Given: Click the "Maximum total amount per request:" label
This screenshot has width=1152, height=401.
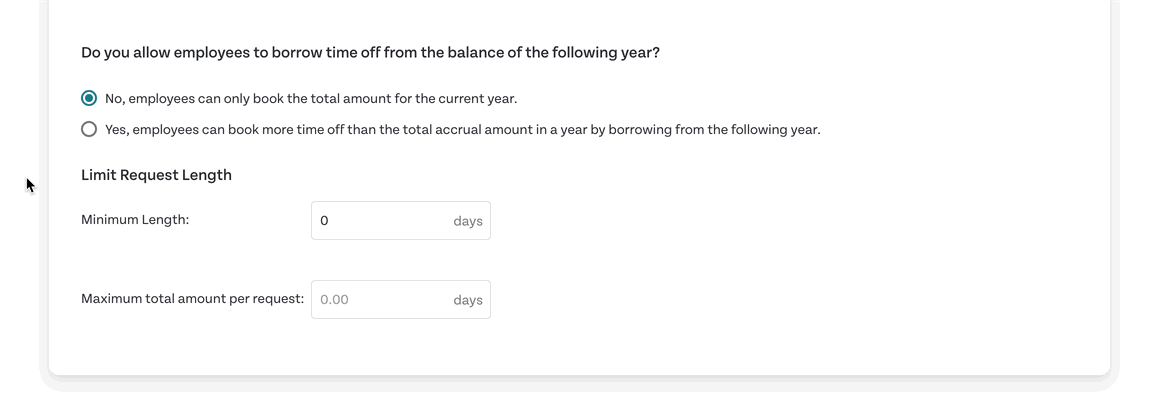Looking at the screenshot, I should click(x=192, y=299).
